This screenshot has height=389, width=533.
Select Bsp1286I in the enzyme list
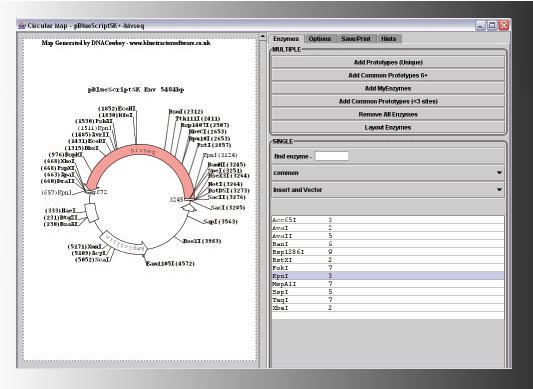click(388, 252)
